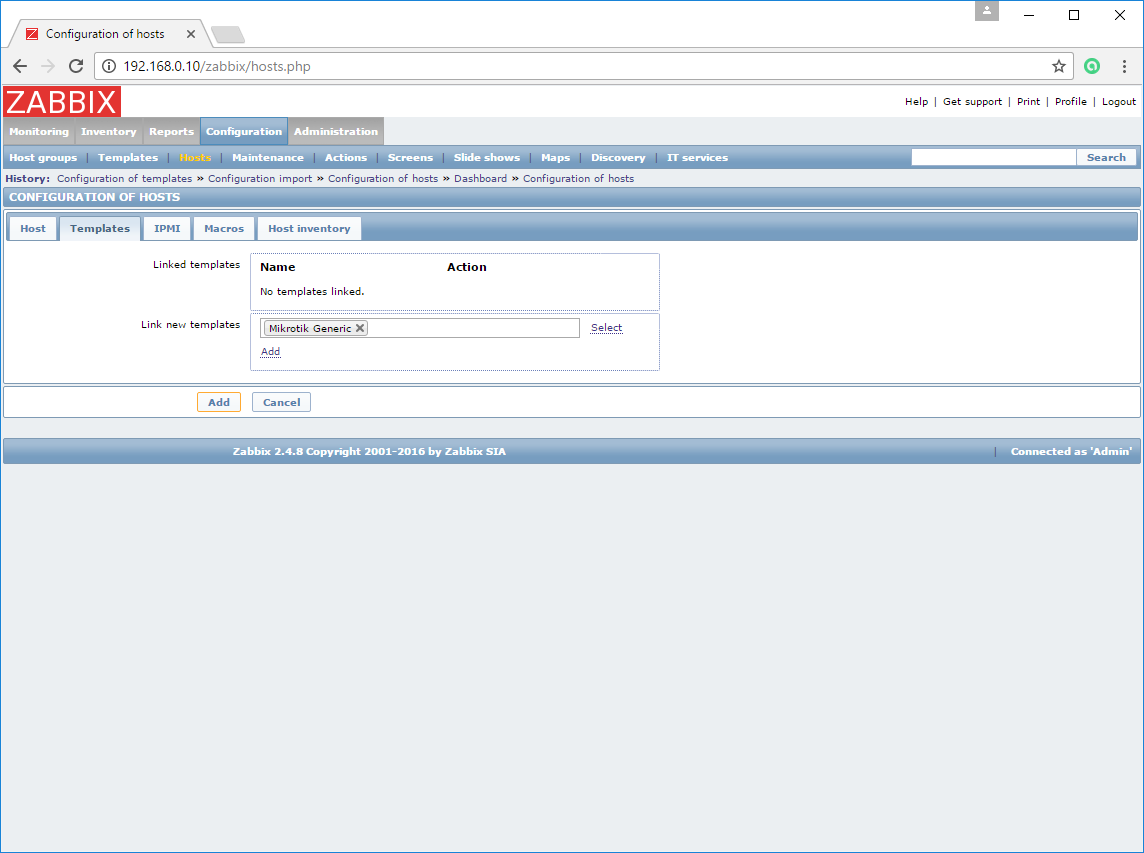Click the orange Add button
This screenshot has height=853, width=1144.
click(x=219, y=402)
